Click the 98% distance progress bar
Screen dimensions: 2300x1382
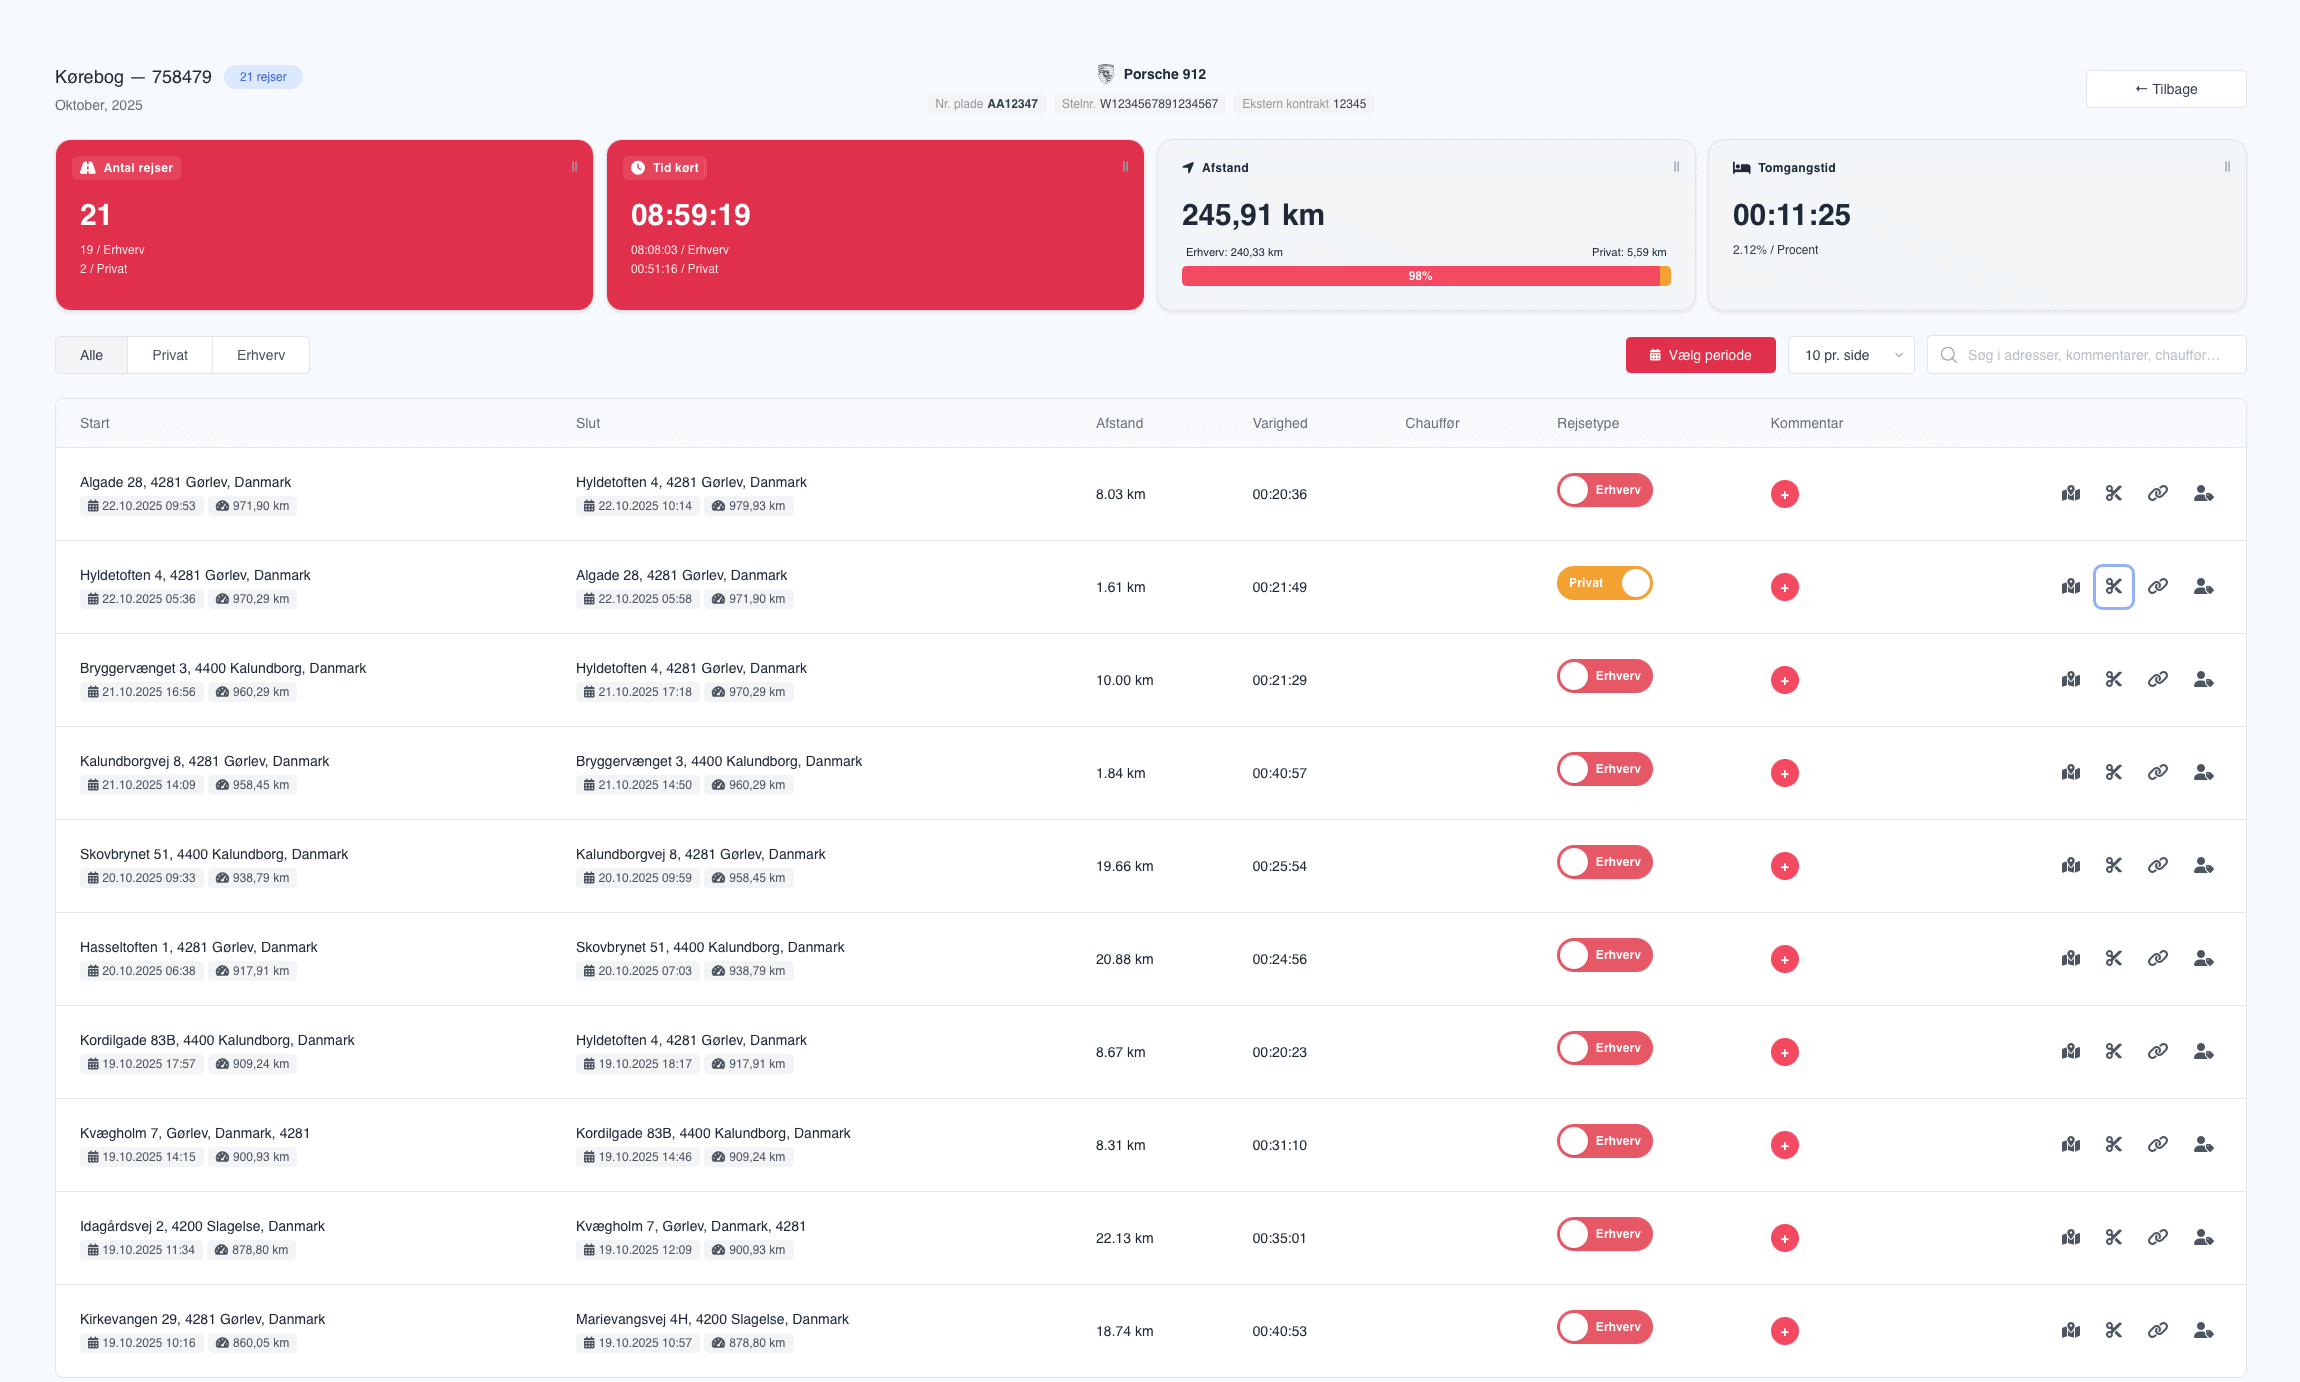pyautogui.click(x=1420, y=276)
